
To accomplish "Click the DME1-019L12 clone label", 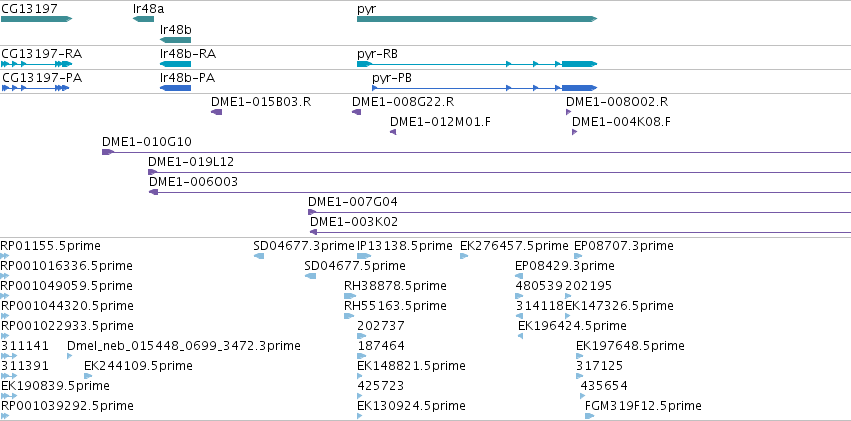I will 191,162.
